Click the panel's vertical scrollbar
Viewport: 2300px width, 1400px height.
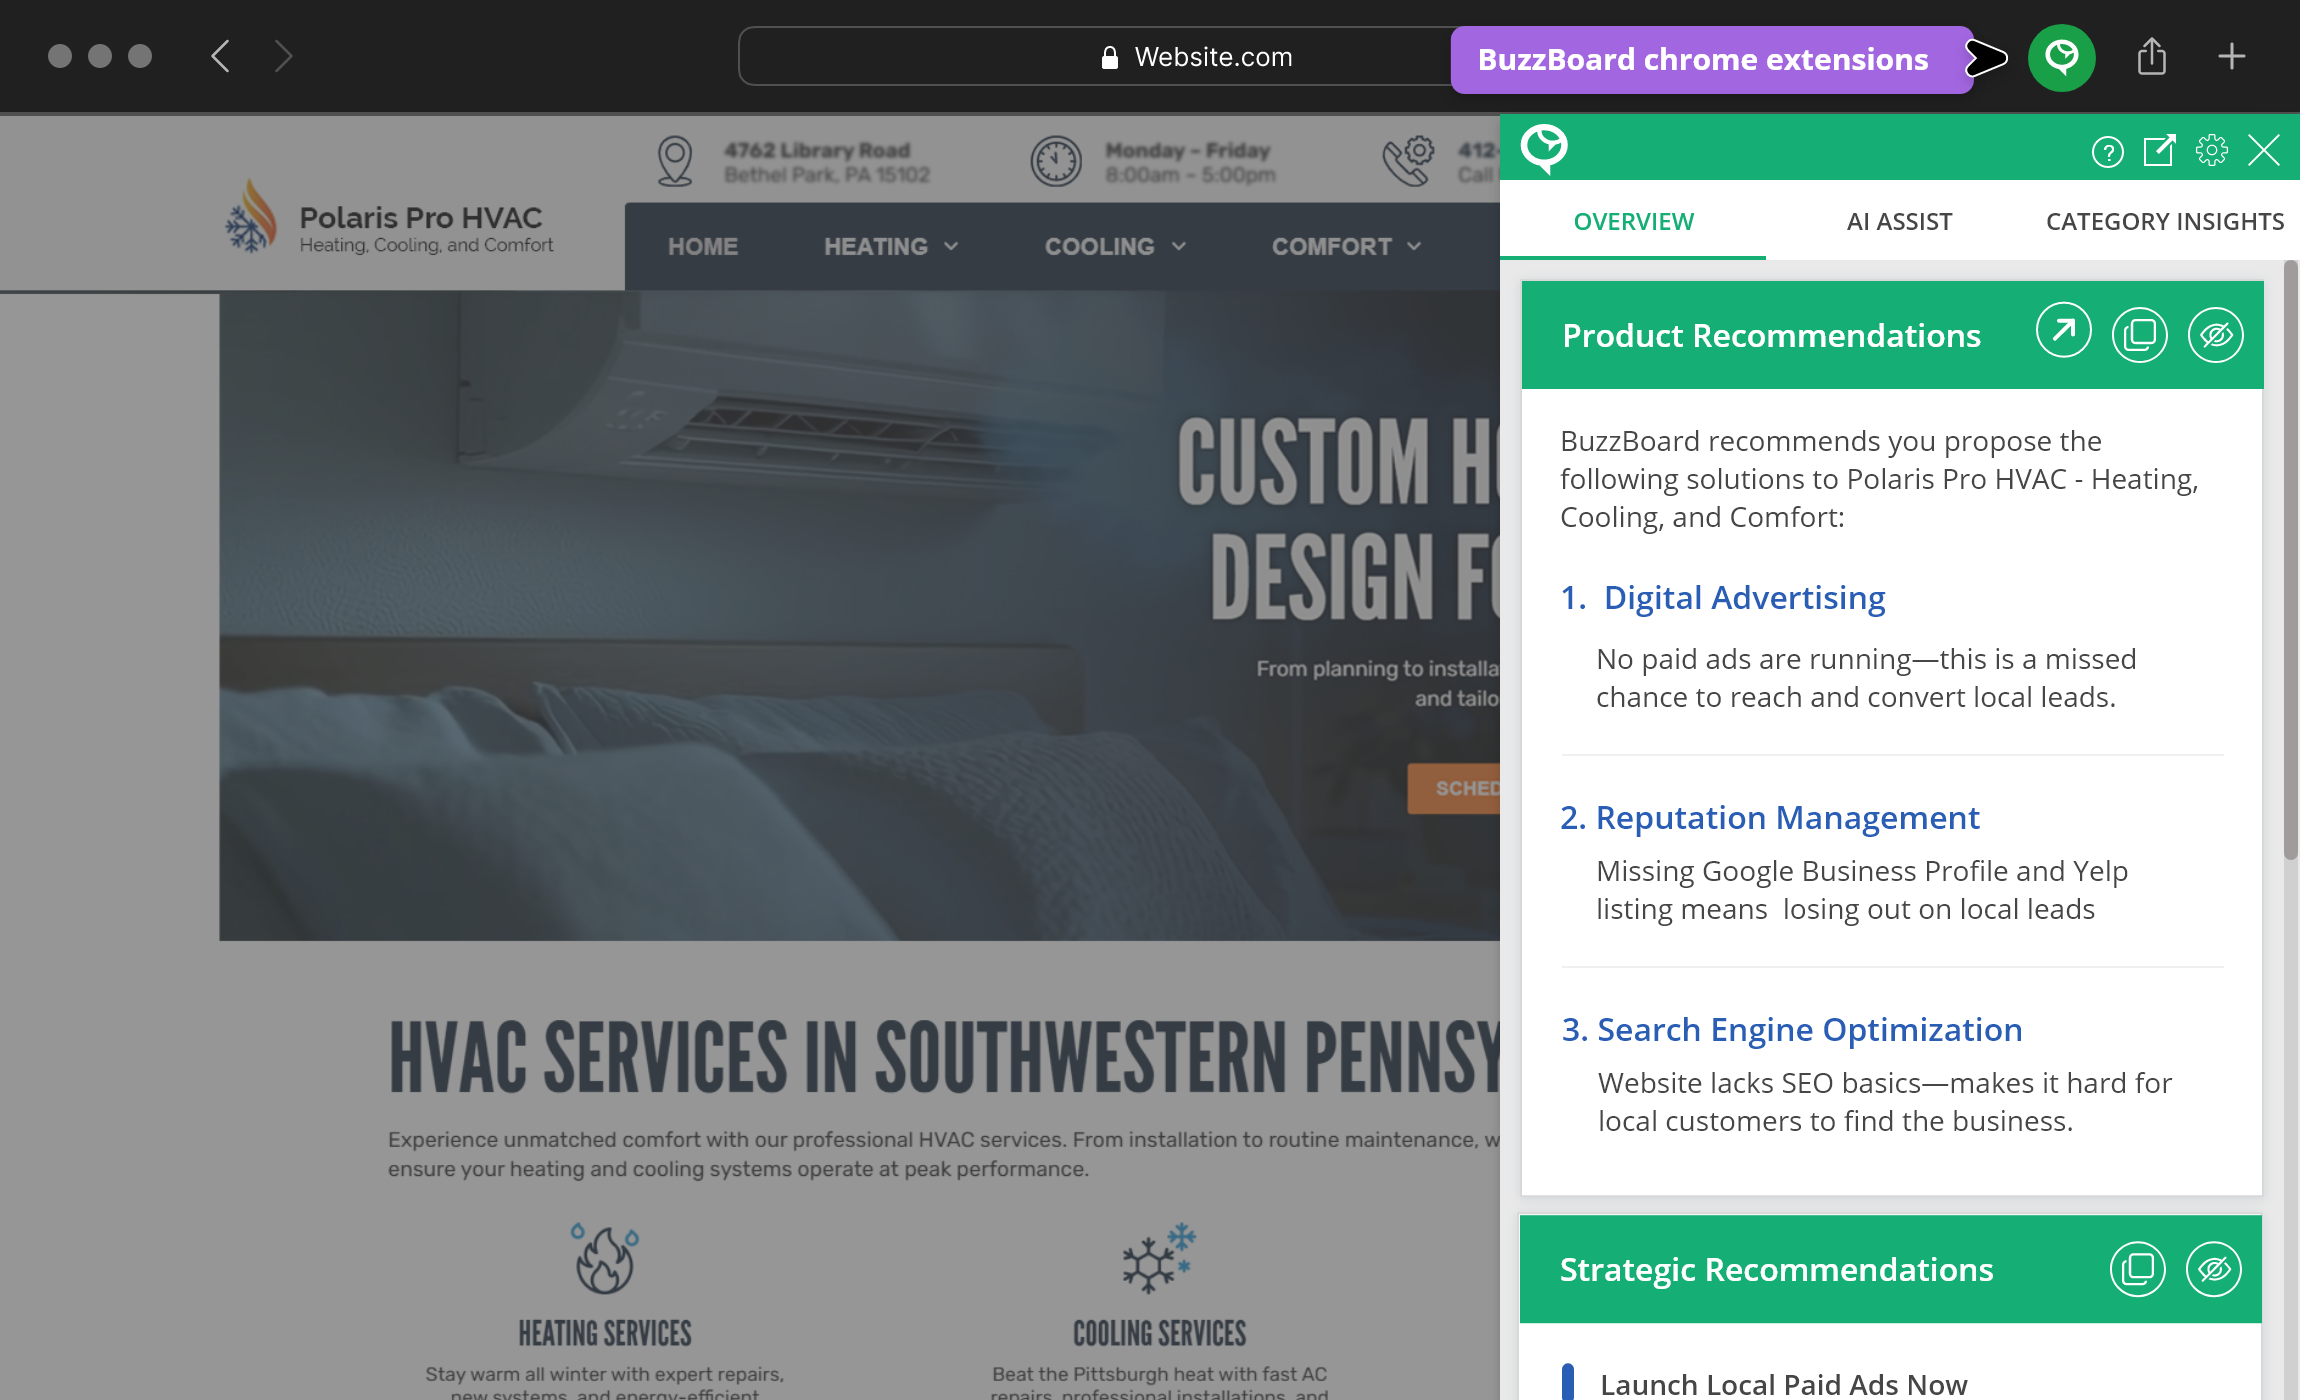(x=2290, y=560)
